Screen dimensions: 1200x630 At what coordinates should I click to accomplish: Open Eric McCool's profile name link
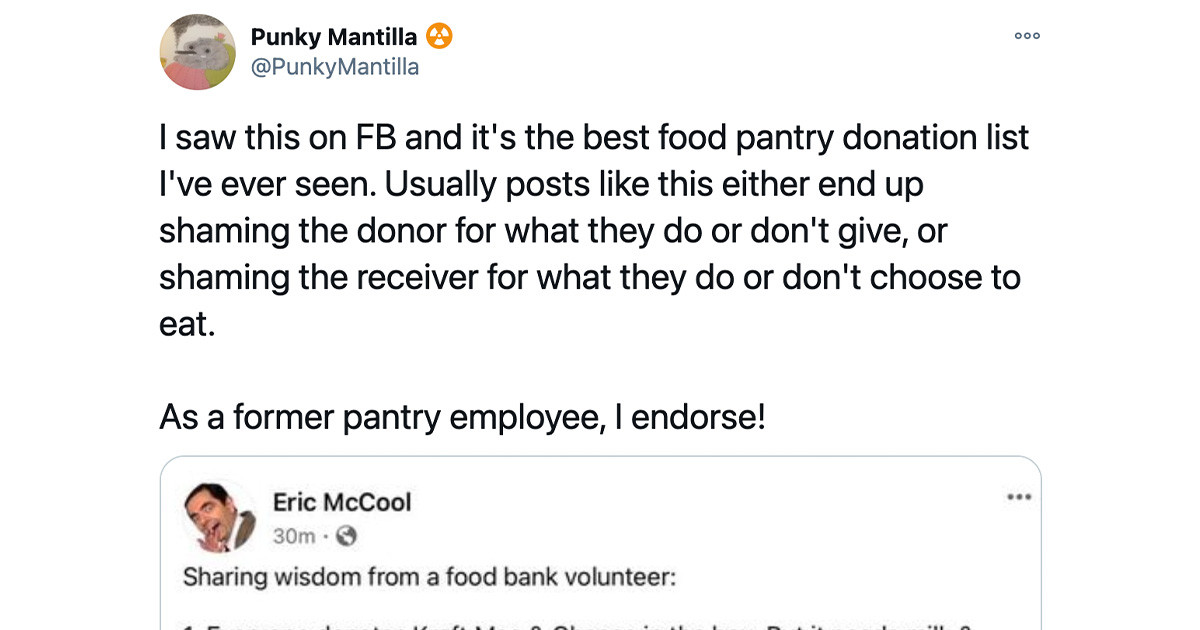click(x=341, y=503)
